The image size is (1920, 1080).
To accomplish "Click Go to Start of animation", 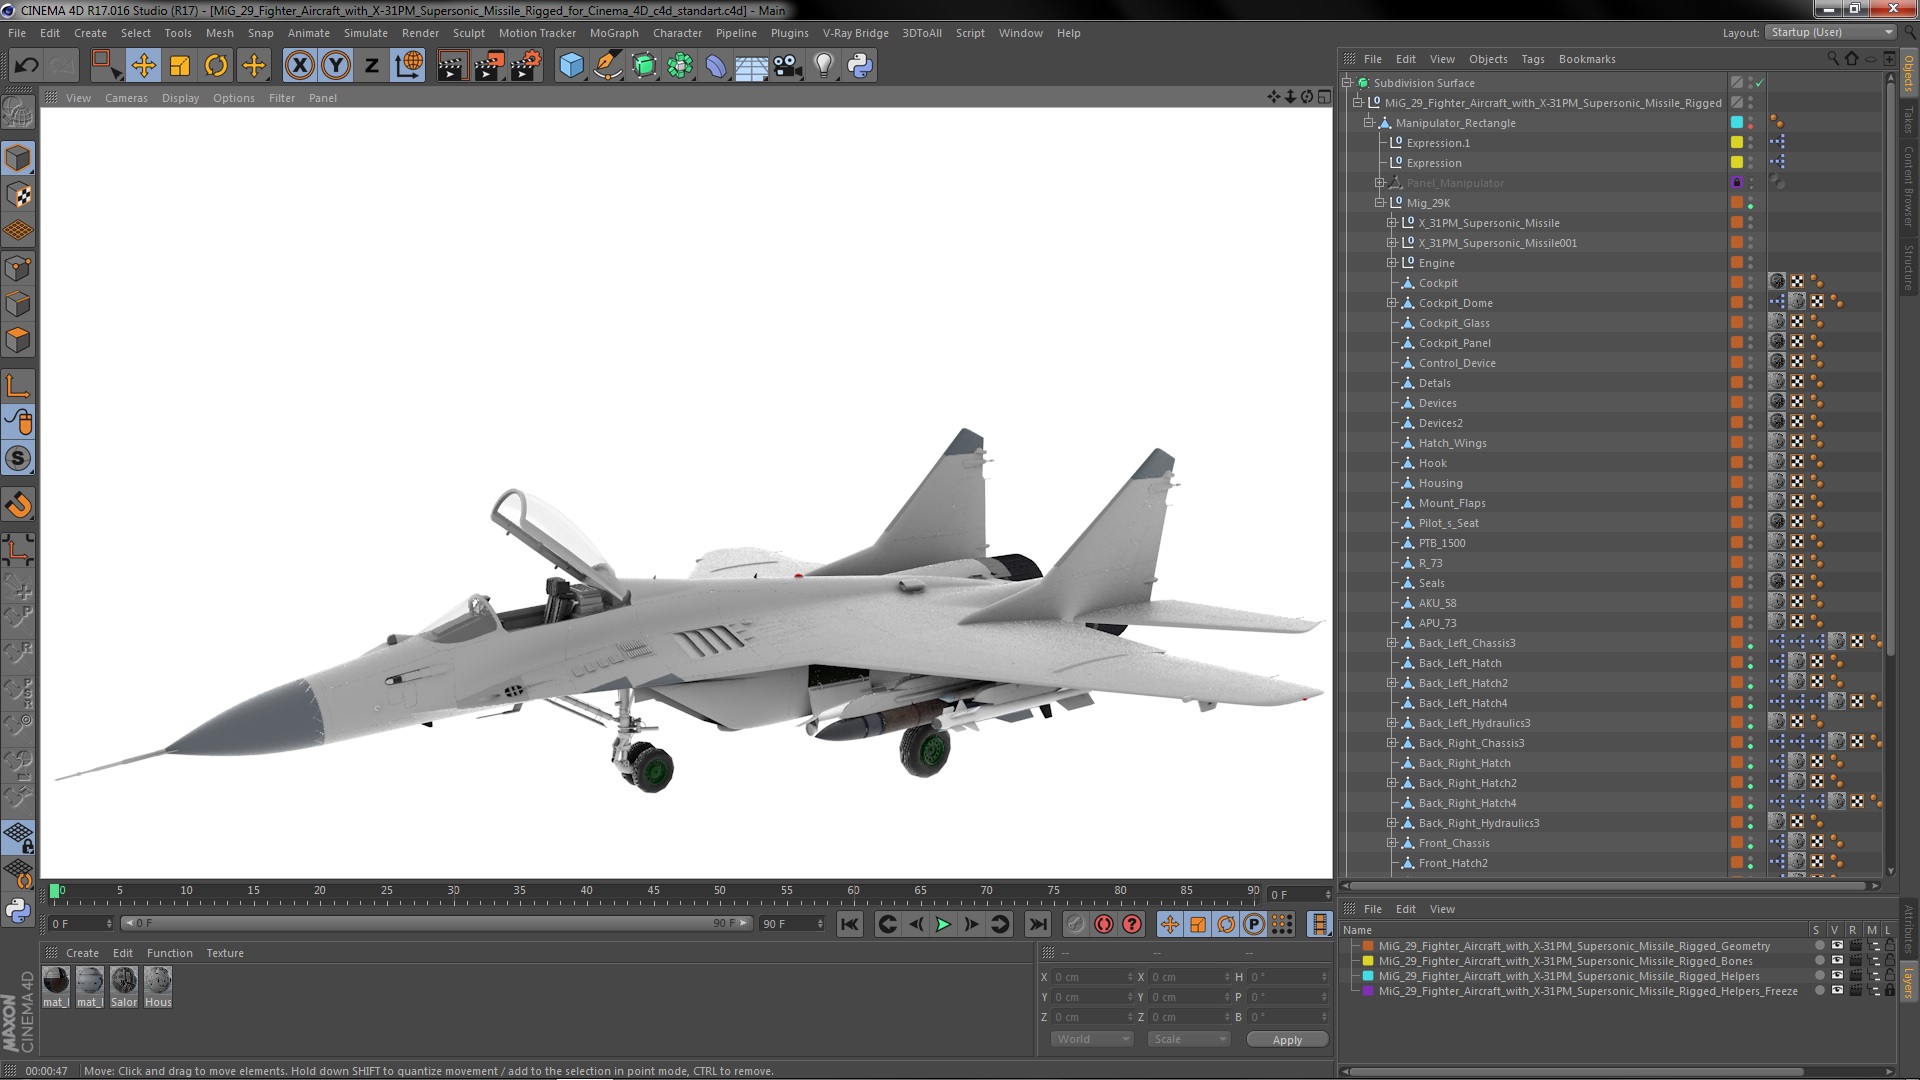I will 850,924.
